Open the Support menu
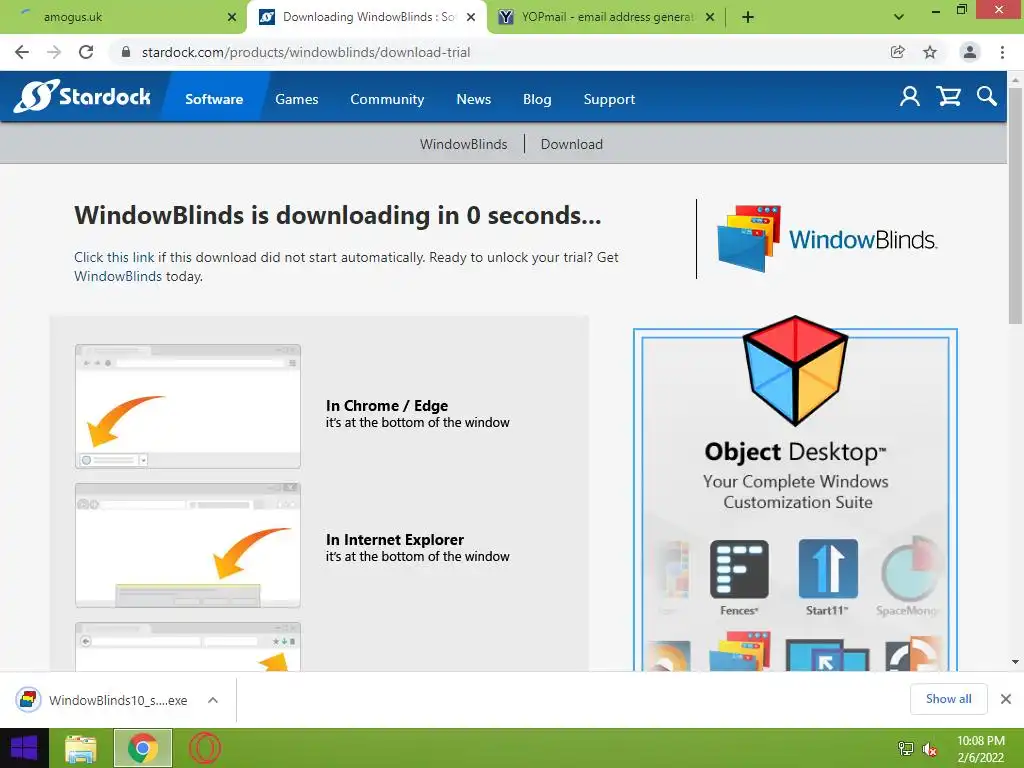1024x768 pixels. pos(609,99)
